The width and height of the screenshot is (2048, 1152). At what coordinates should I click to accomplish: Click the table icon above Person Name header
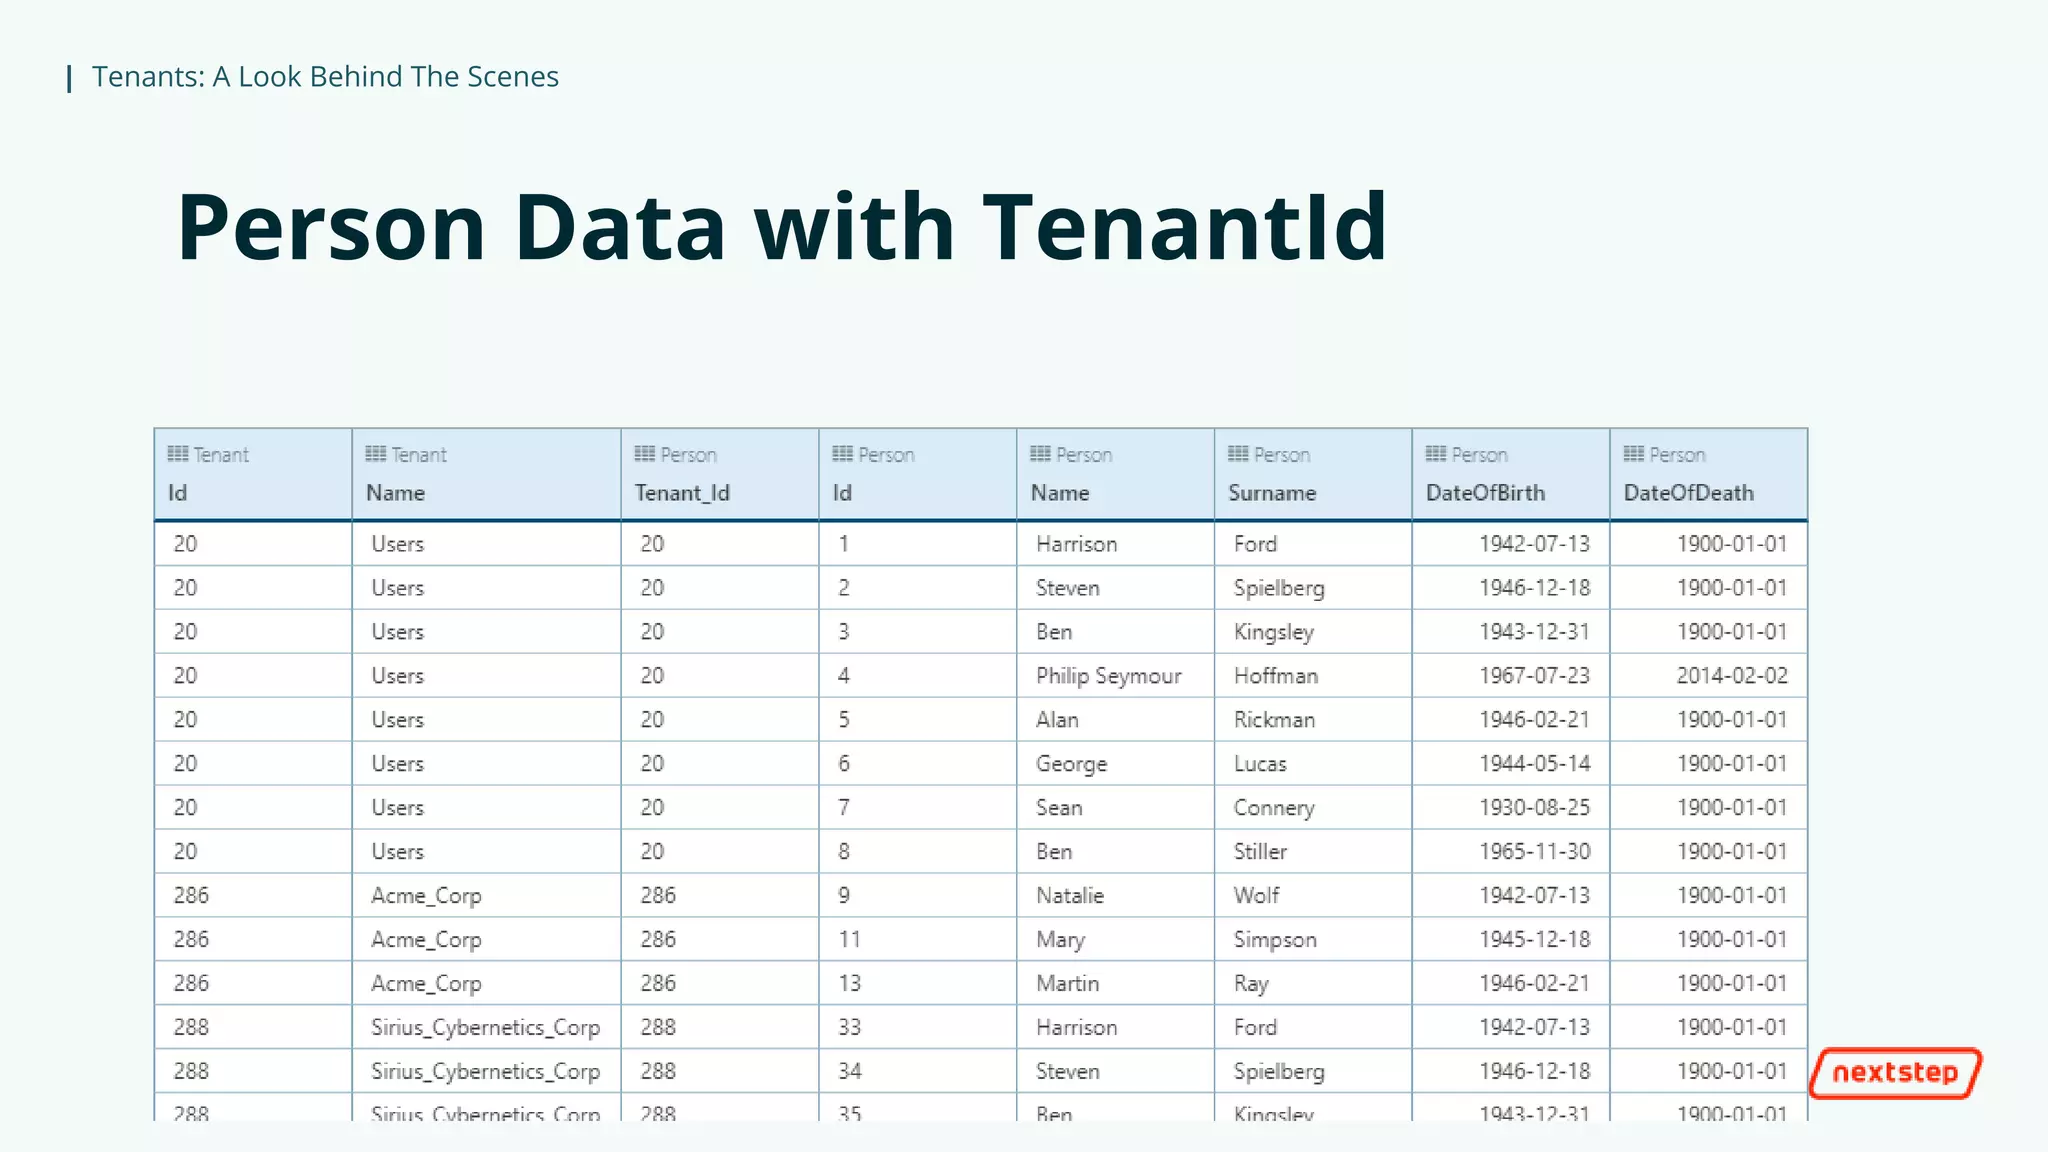pyautogui.click(x=1041, y=454)
